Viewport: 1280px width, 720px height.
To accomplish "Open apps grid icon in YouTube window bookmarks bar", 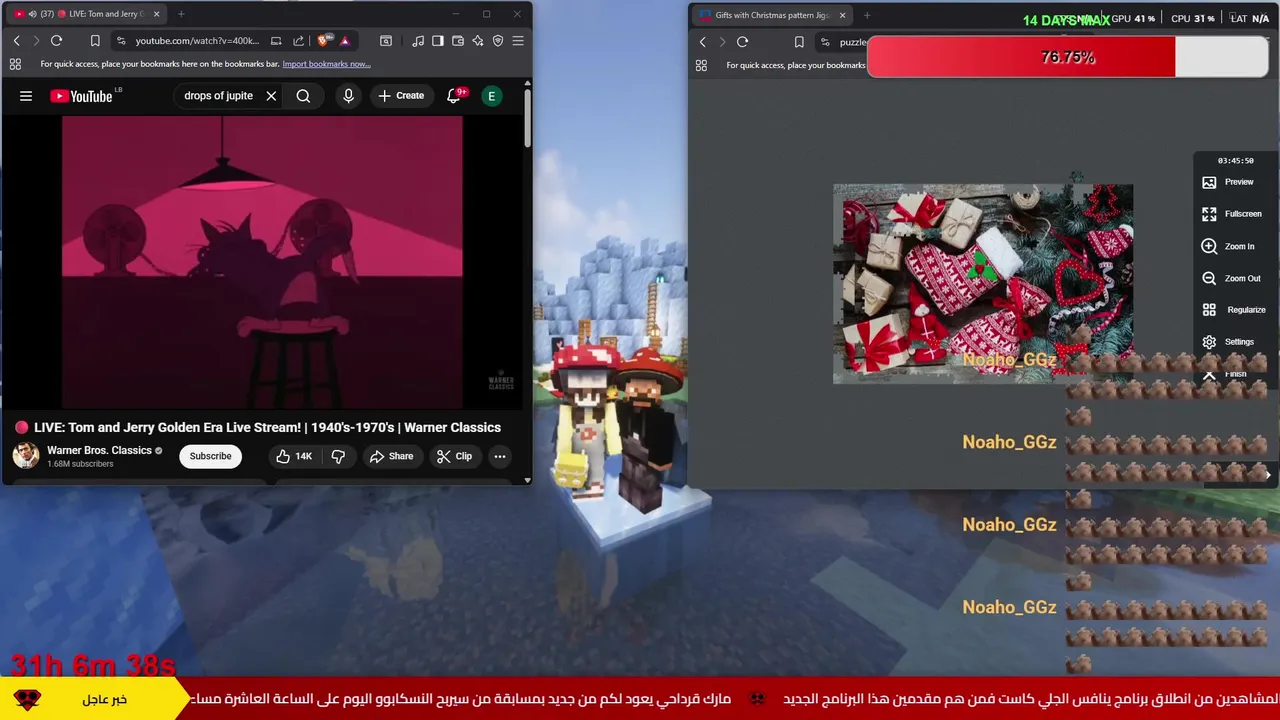I will coord(15,64).
